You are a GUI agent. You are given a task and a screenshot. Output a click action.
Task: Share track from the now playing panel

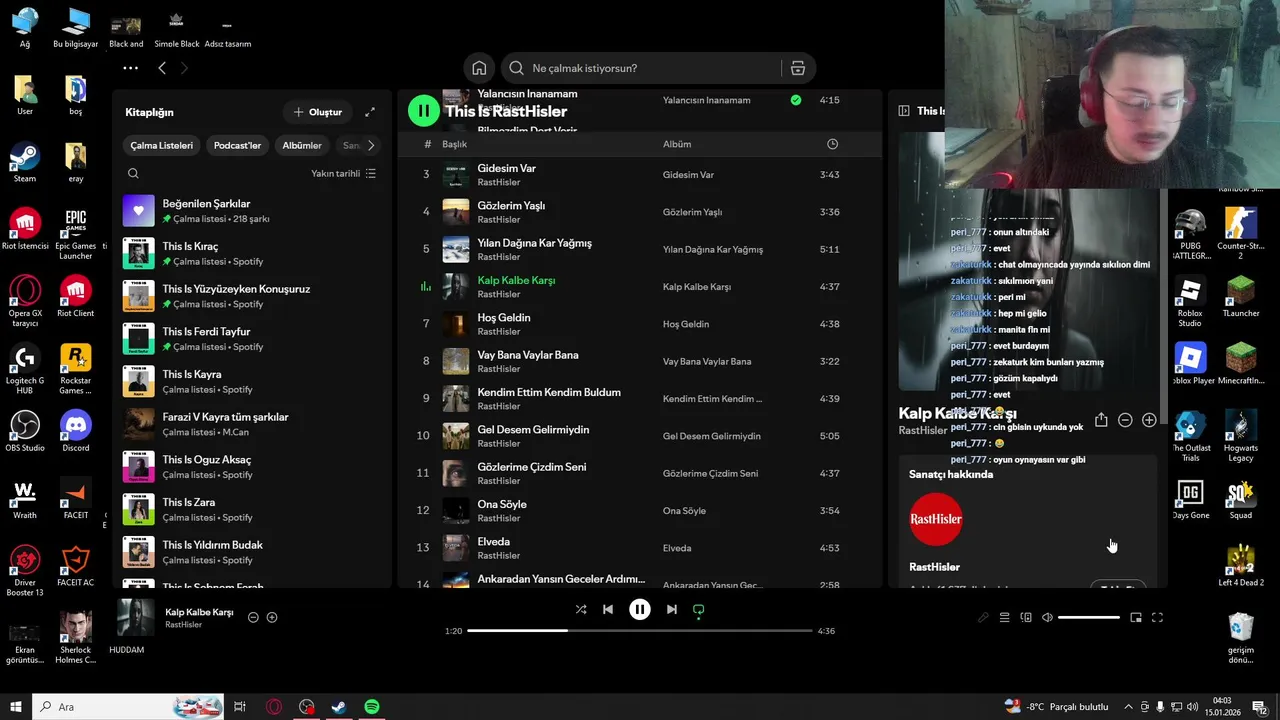[x=1101, y=421]
